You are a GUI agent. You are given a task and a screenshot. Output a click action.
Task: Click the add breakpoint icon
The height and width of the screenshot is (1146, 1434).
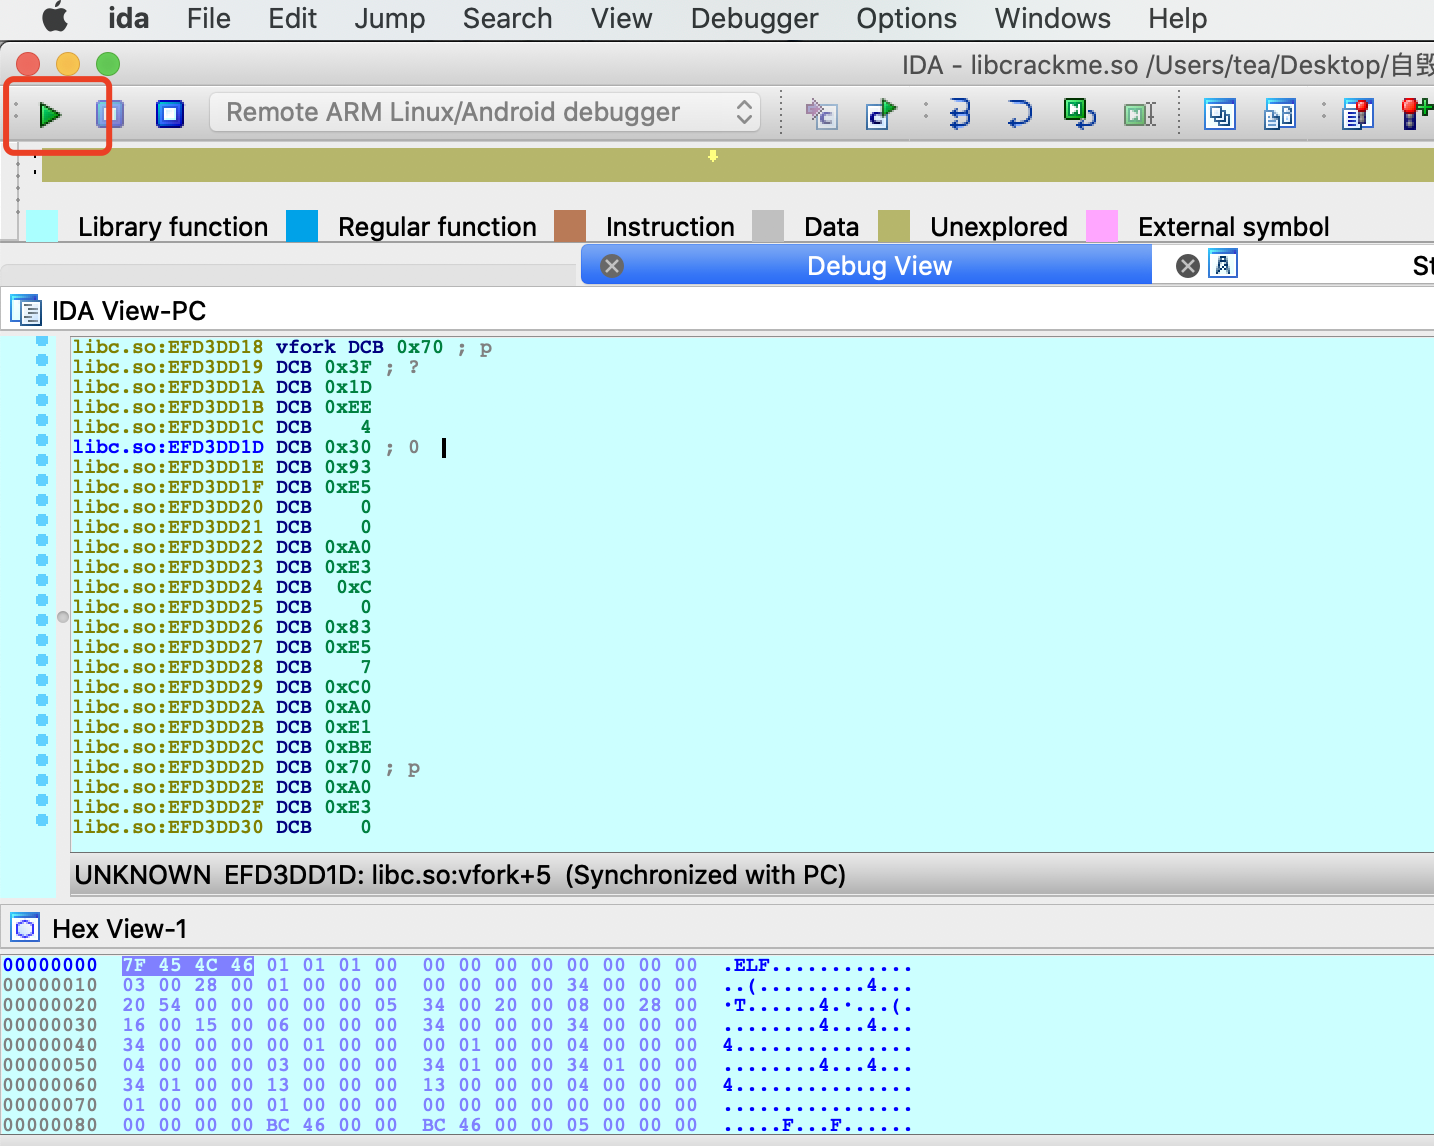1416,114
